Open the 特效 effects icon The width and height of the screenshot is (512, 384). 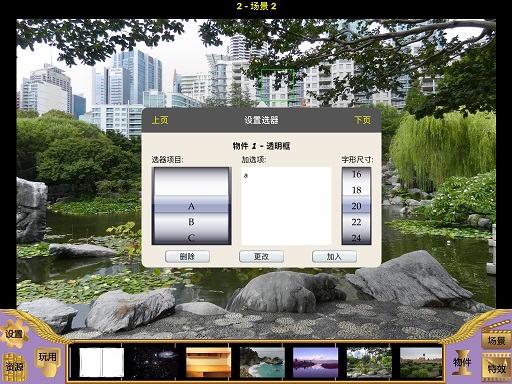[x=497, y=368]
